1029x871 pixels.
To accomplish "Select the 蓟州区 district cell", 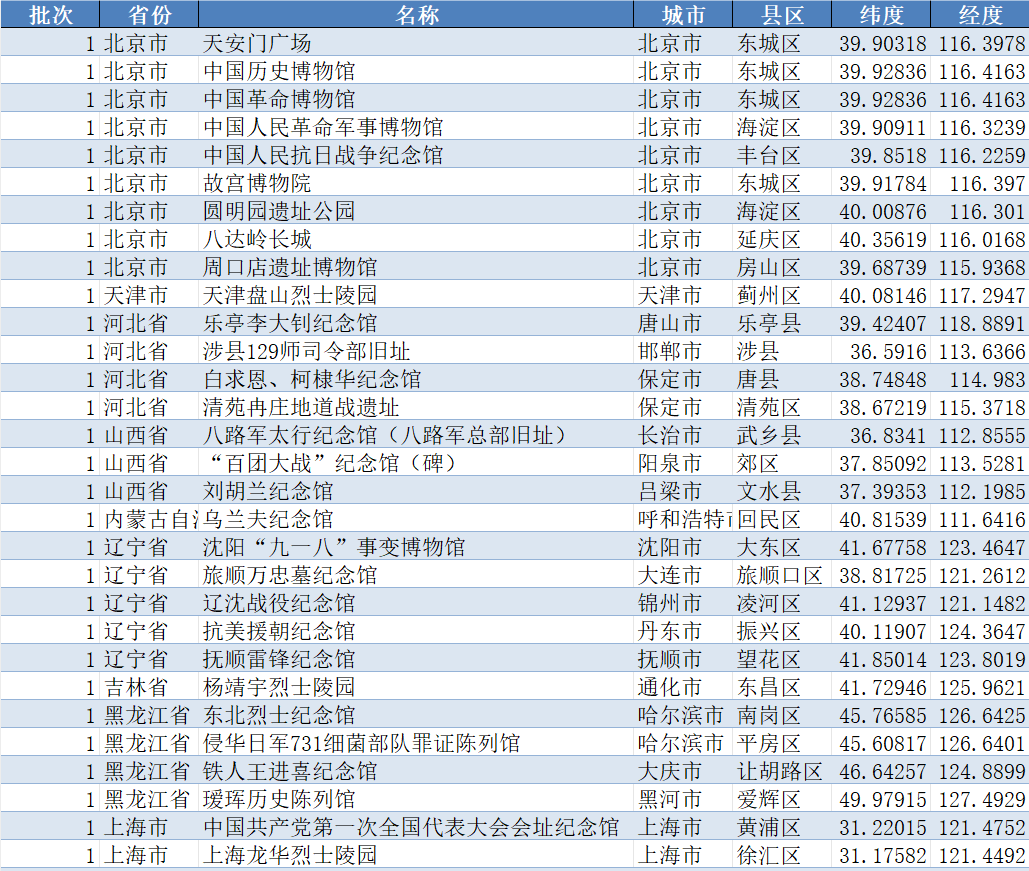I will click(x=769, y=296).
